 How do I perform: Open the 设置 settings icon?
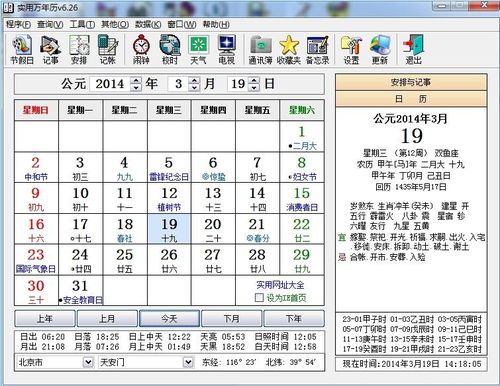point(351,49)
